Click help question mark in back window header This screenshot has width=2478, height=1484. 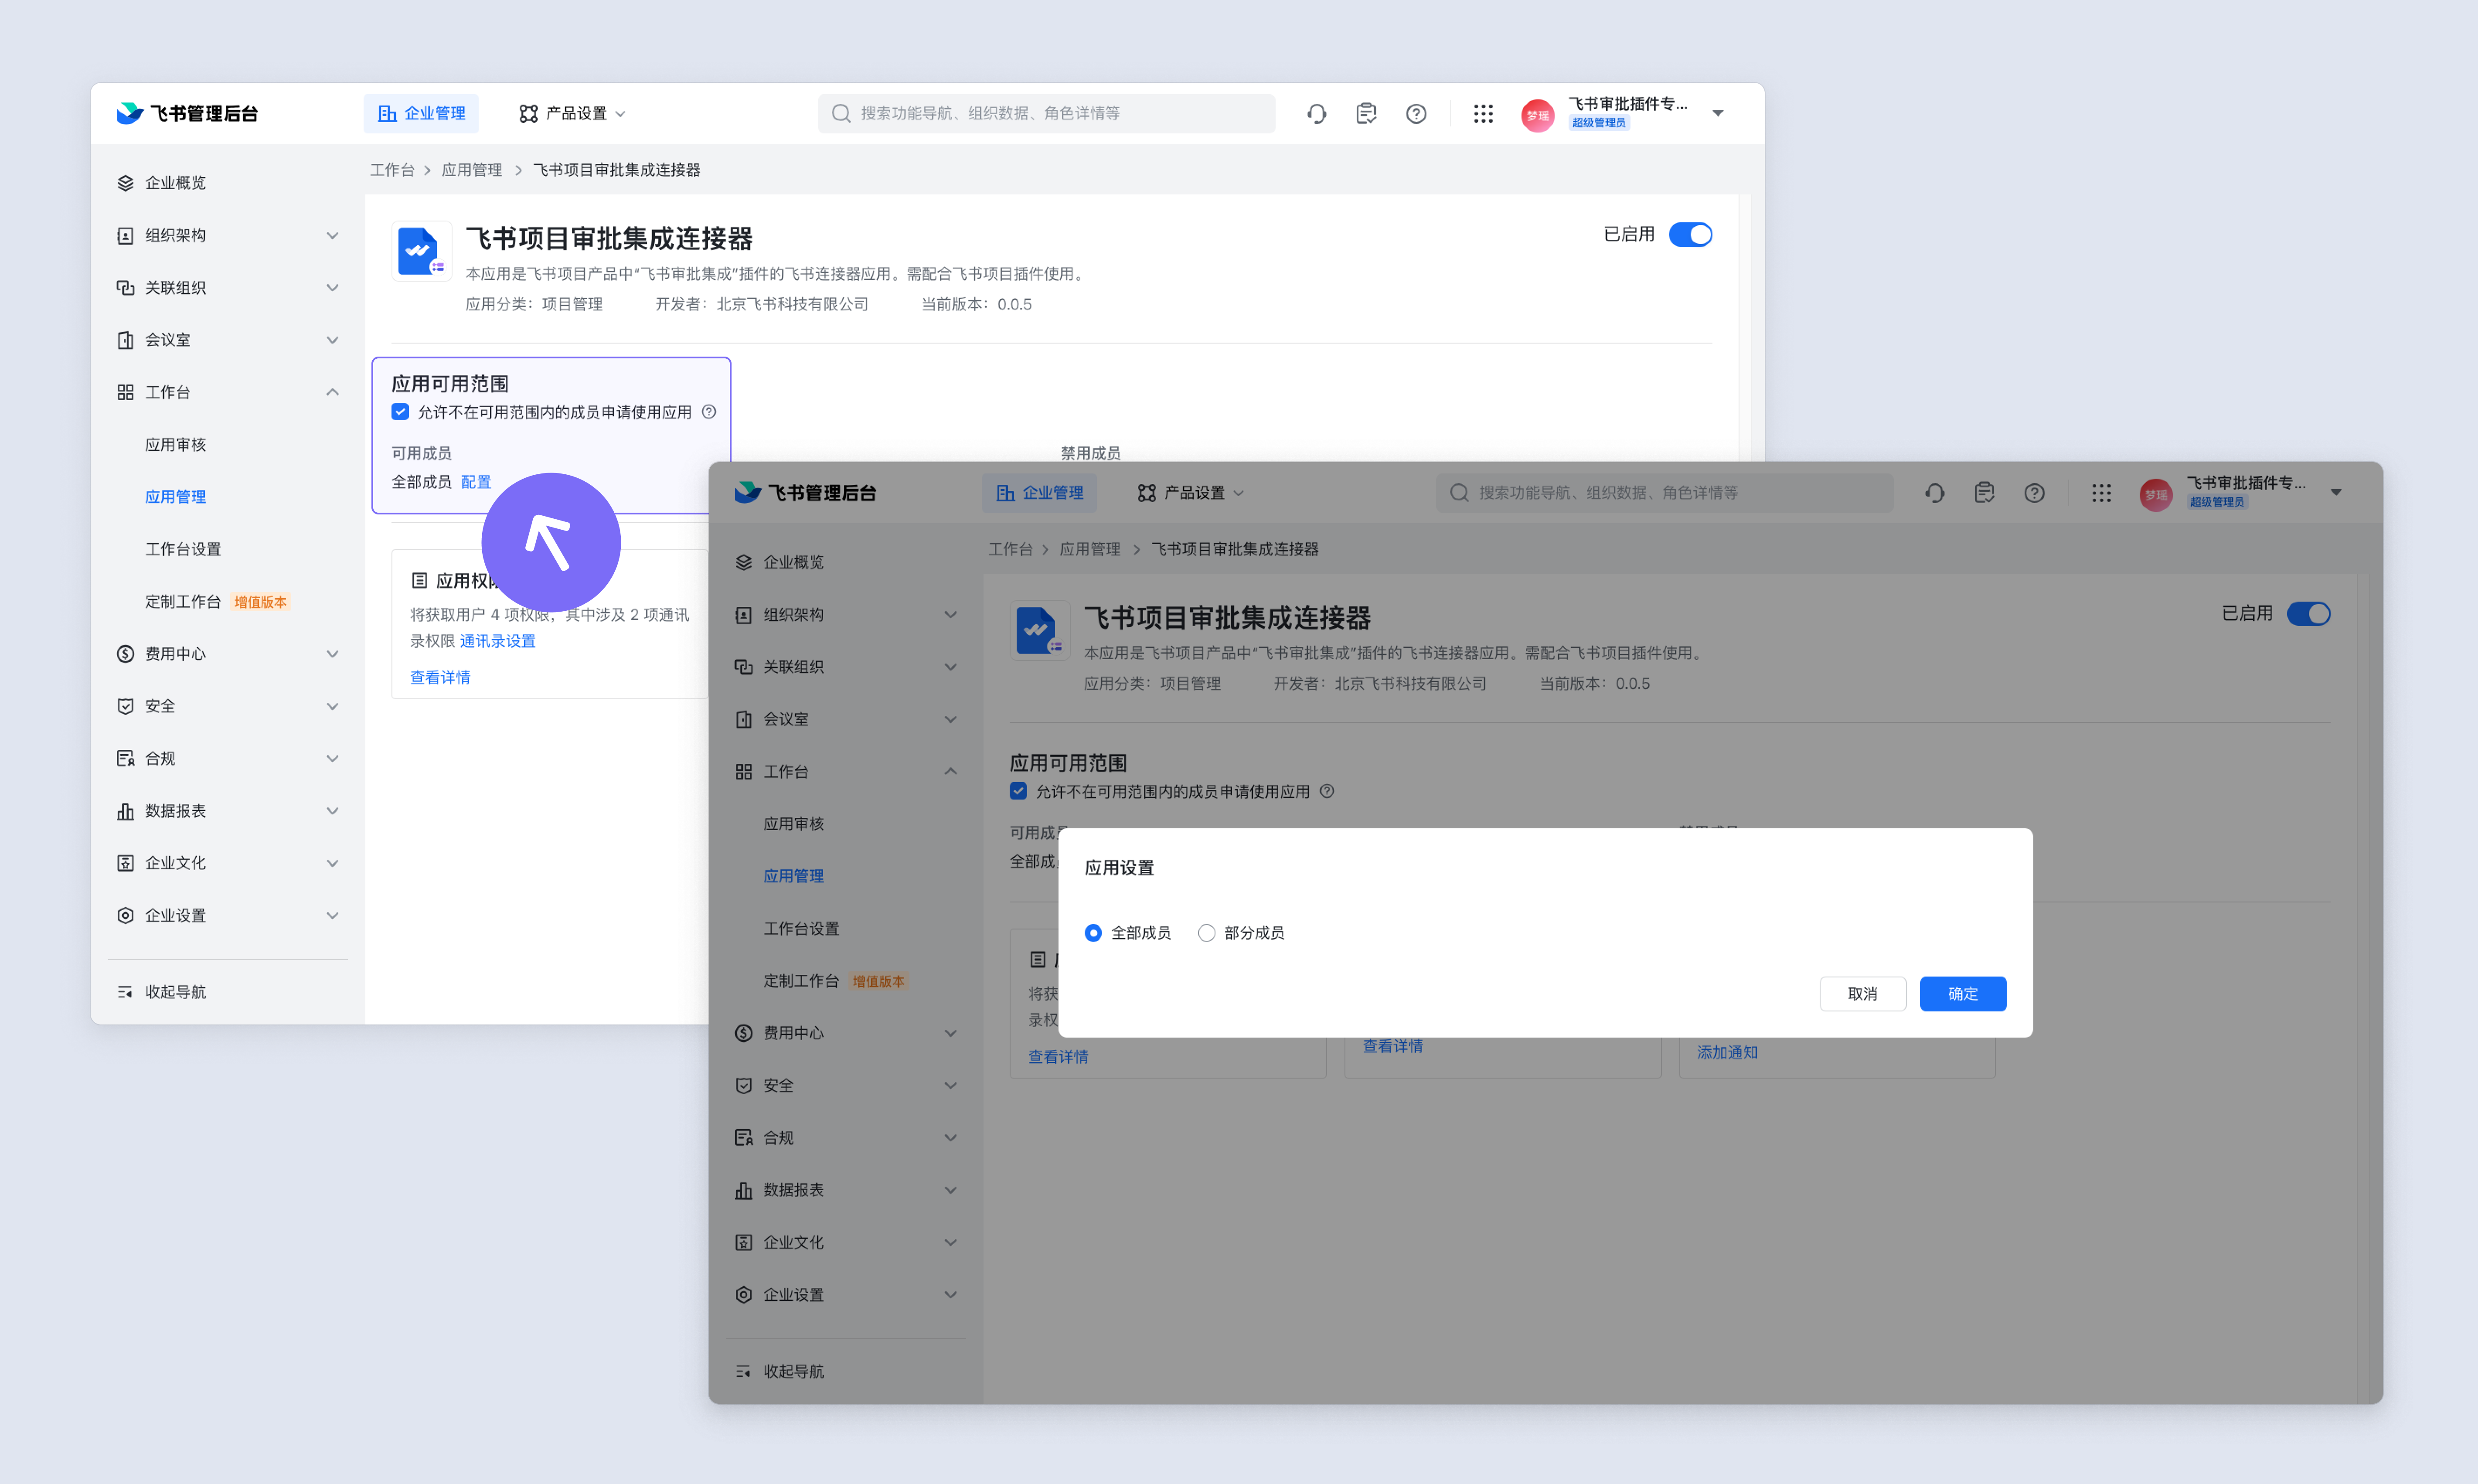tap(1416, 114)
